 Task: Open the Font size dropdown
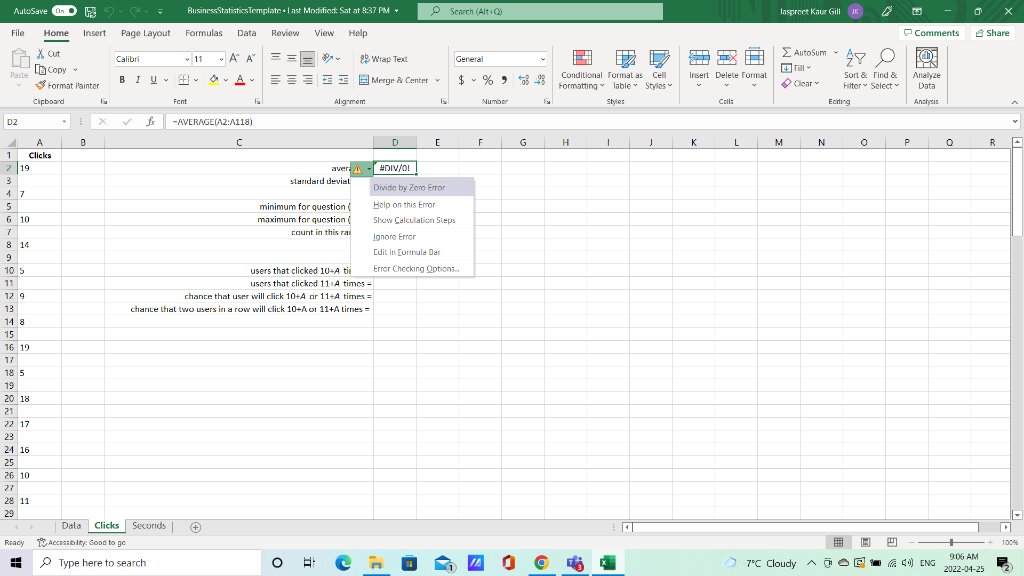[221, 59]
